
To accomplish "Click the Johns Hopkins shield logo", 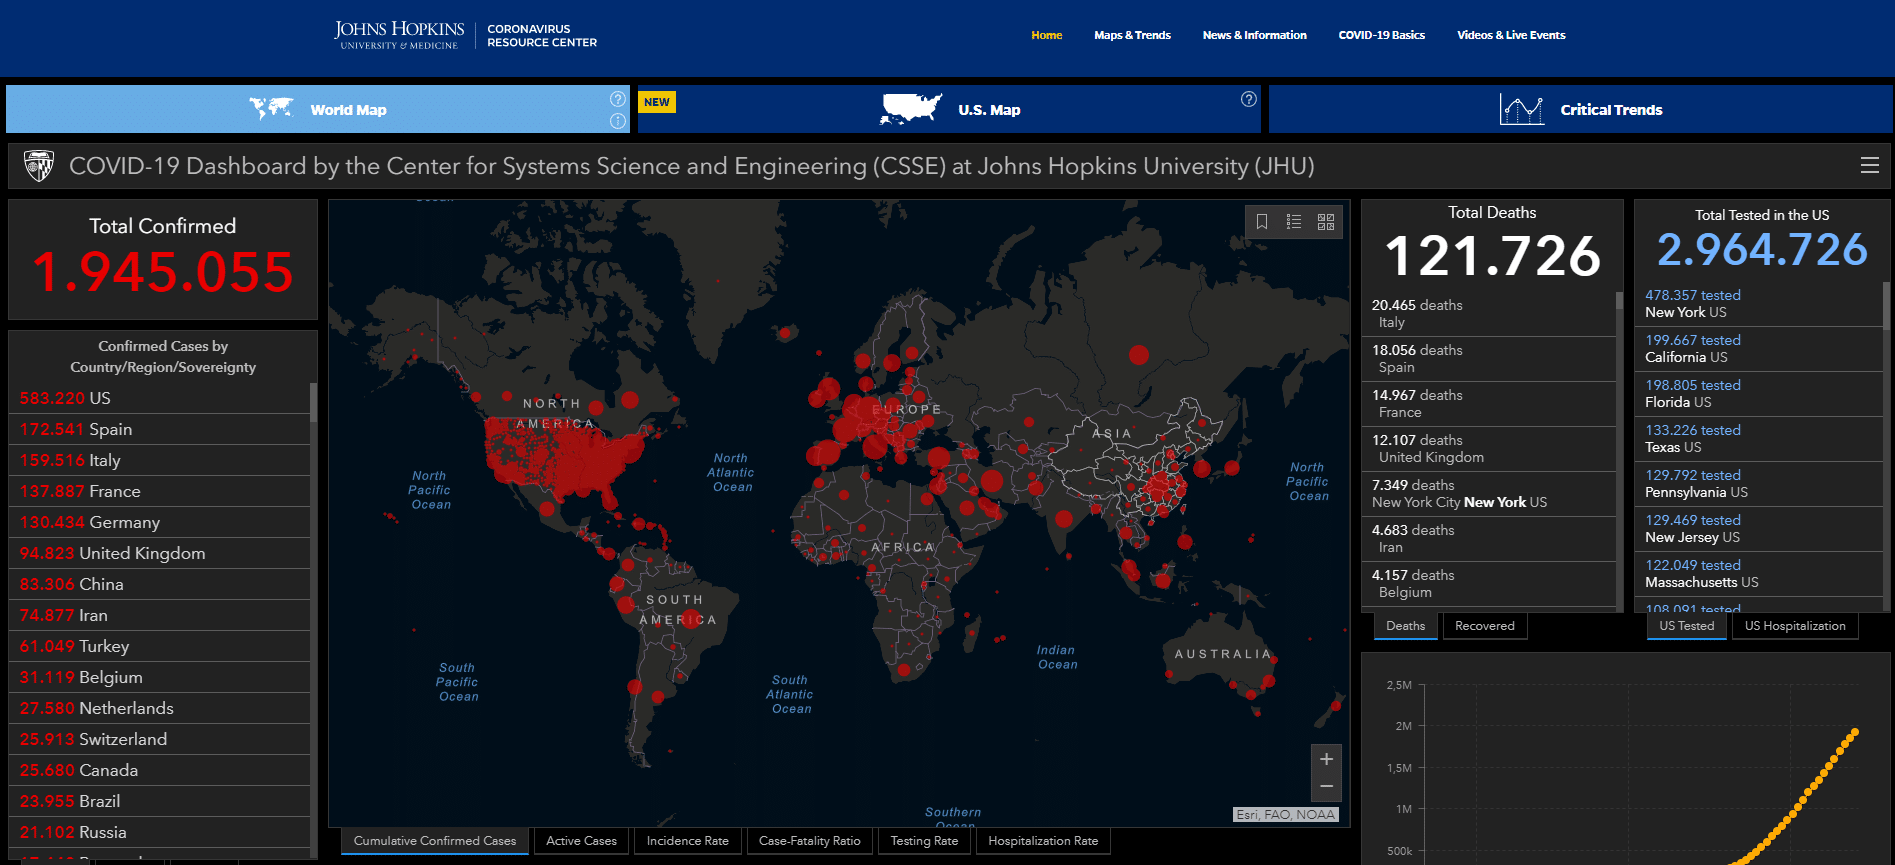I will (x=39, y=166).
